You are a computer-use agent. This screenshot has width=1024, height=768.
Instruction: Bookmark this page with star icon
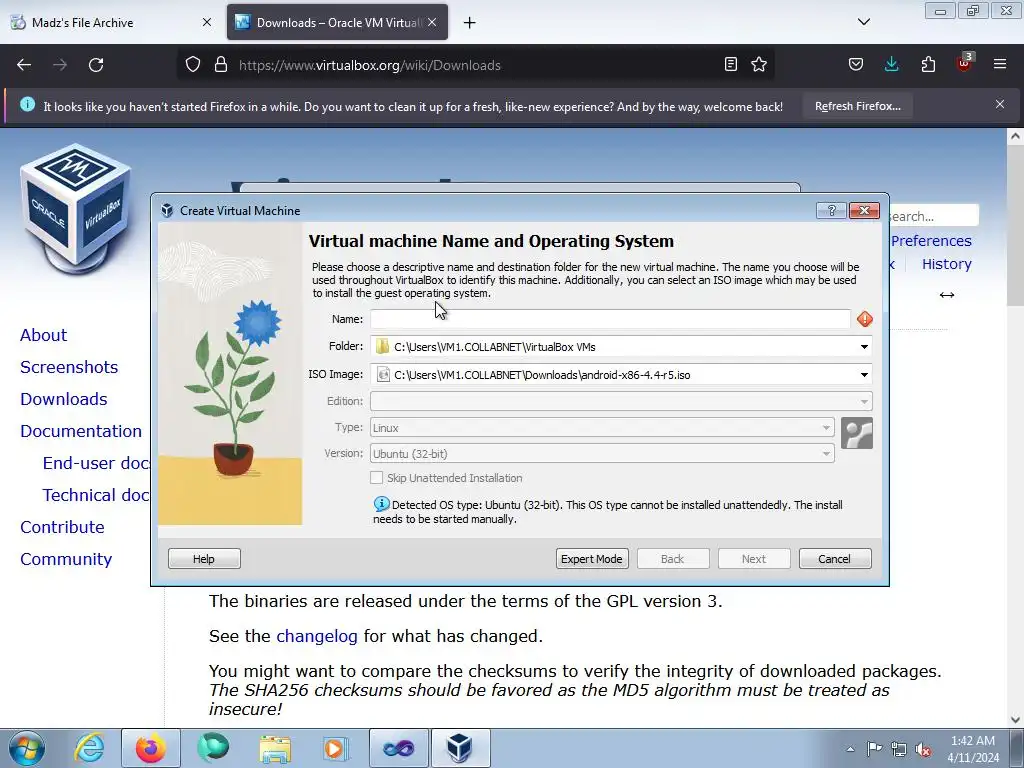[x=759, y=65]
